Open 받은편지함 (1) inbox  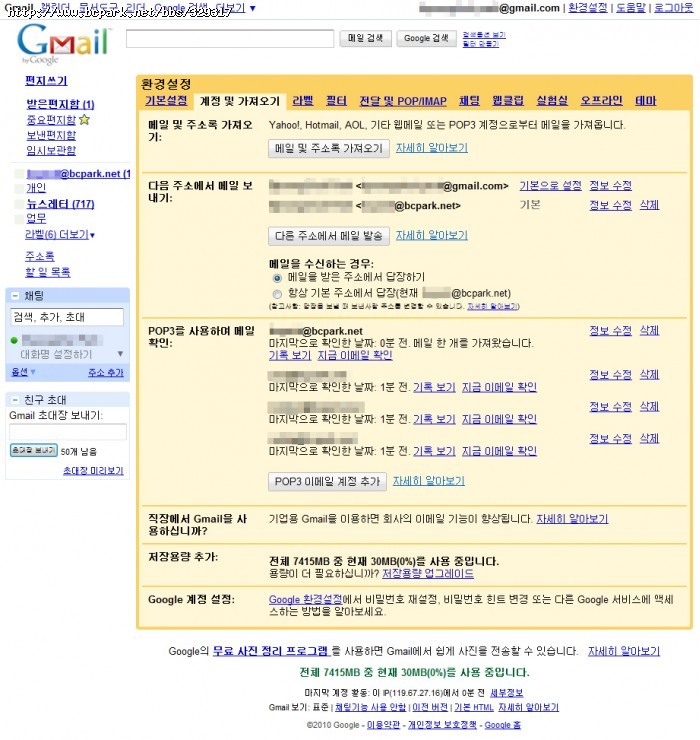60,104
